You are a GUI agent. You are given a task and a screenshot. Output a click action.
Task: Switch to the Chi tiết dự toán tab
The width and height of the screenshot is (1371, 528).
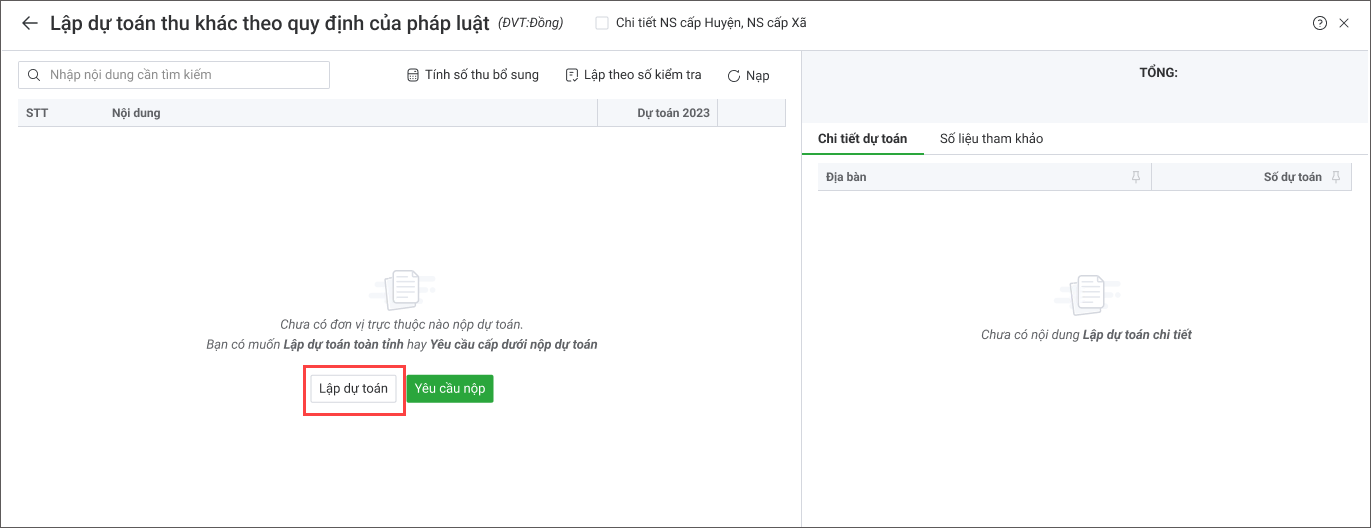point(862,139)
